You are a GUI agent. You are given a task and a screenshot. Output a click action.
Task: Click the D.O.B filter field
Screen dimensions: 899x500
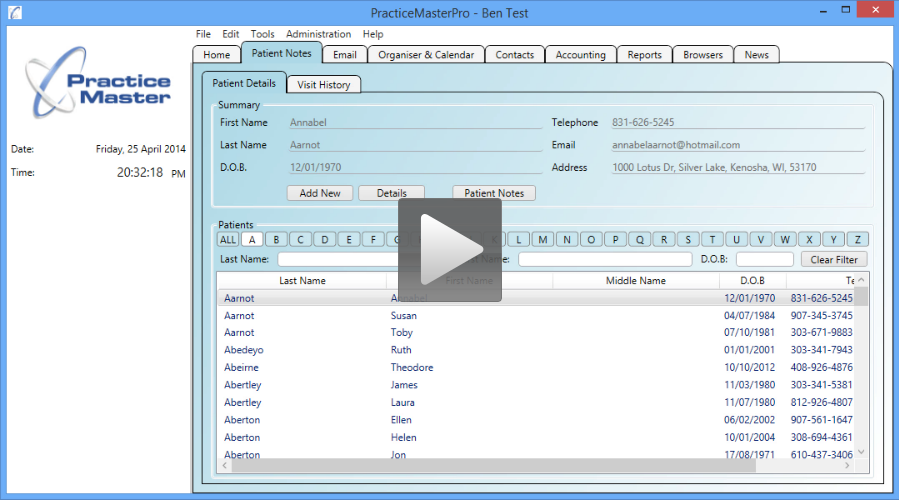765,260
